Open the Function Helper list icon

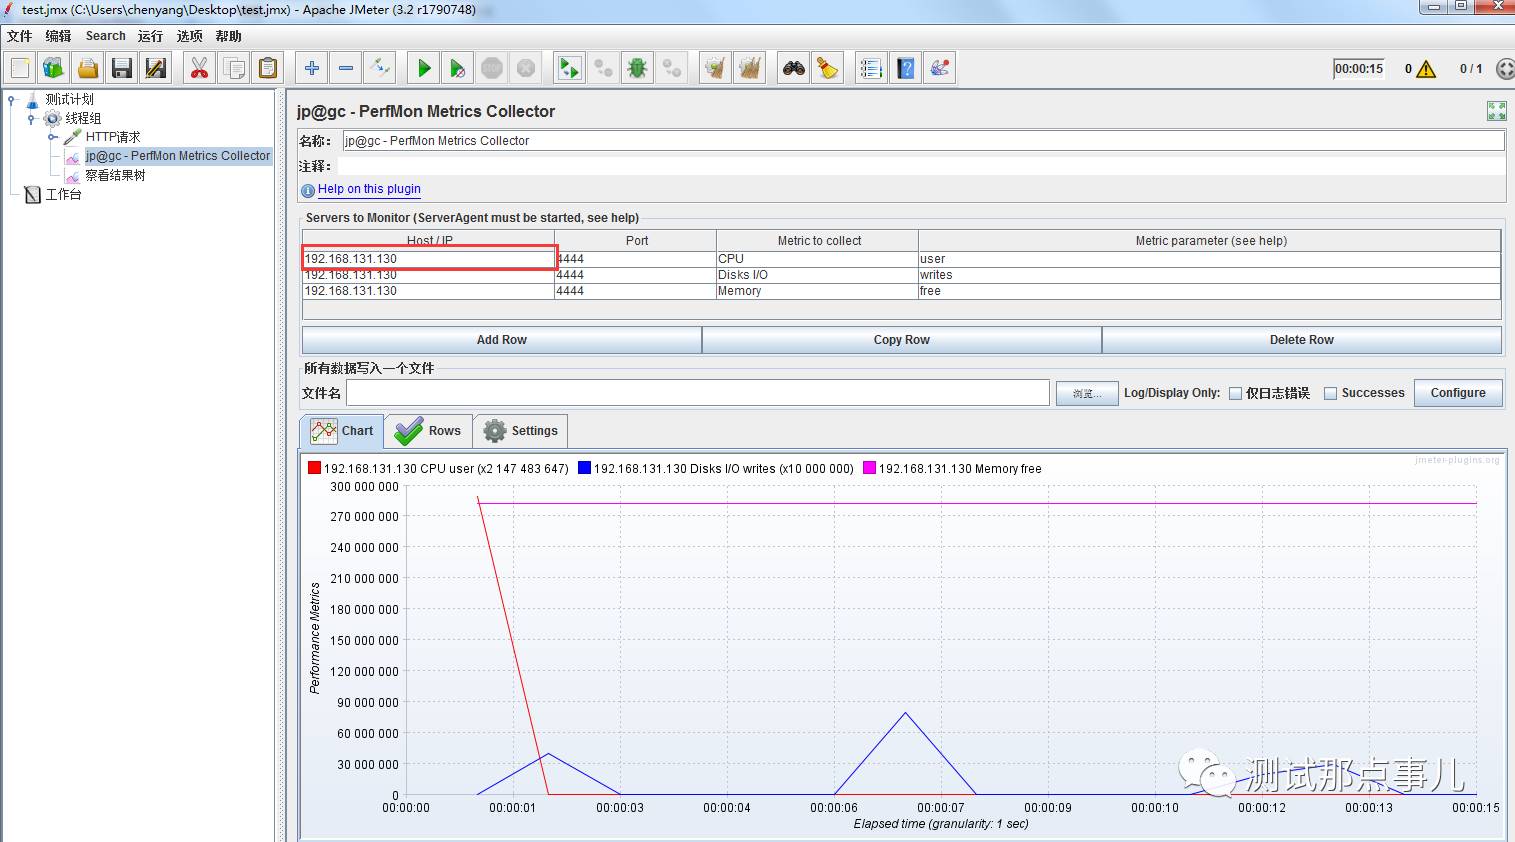[871, 68]
